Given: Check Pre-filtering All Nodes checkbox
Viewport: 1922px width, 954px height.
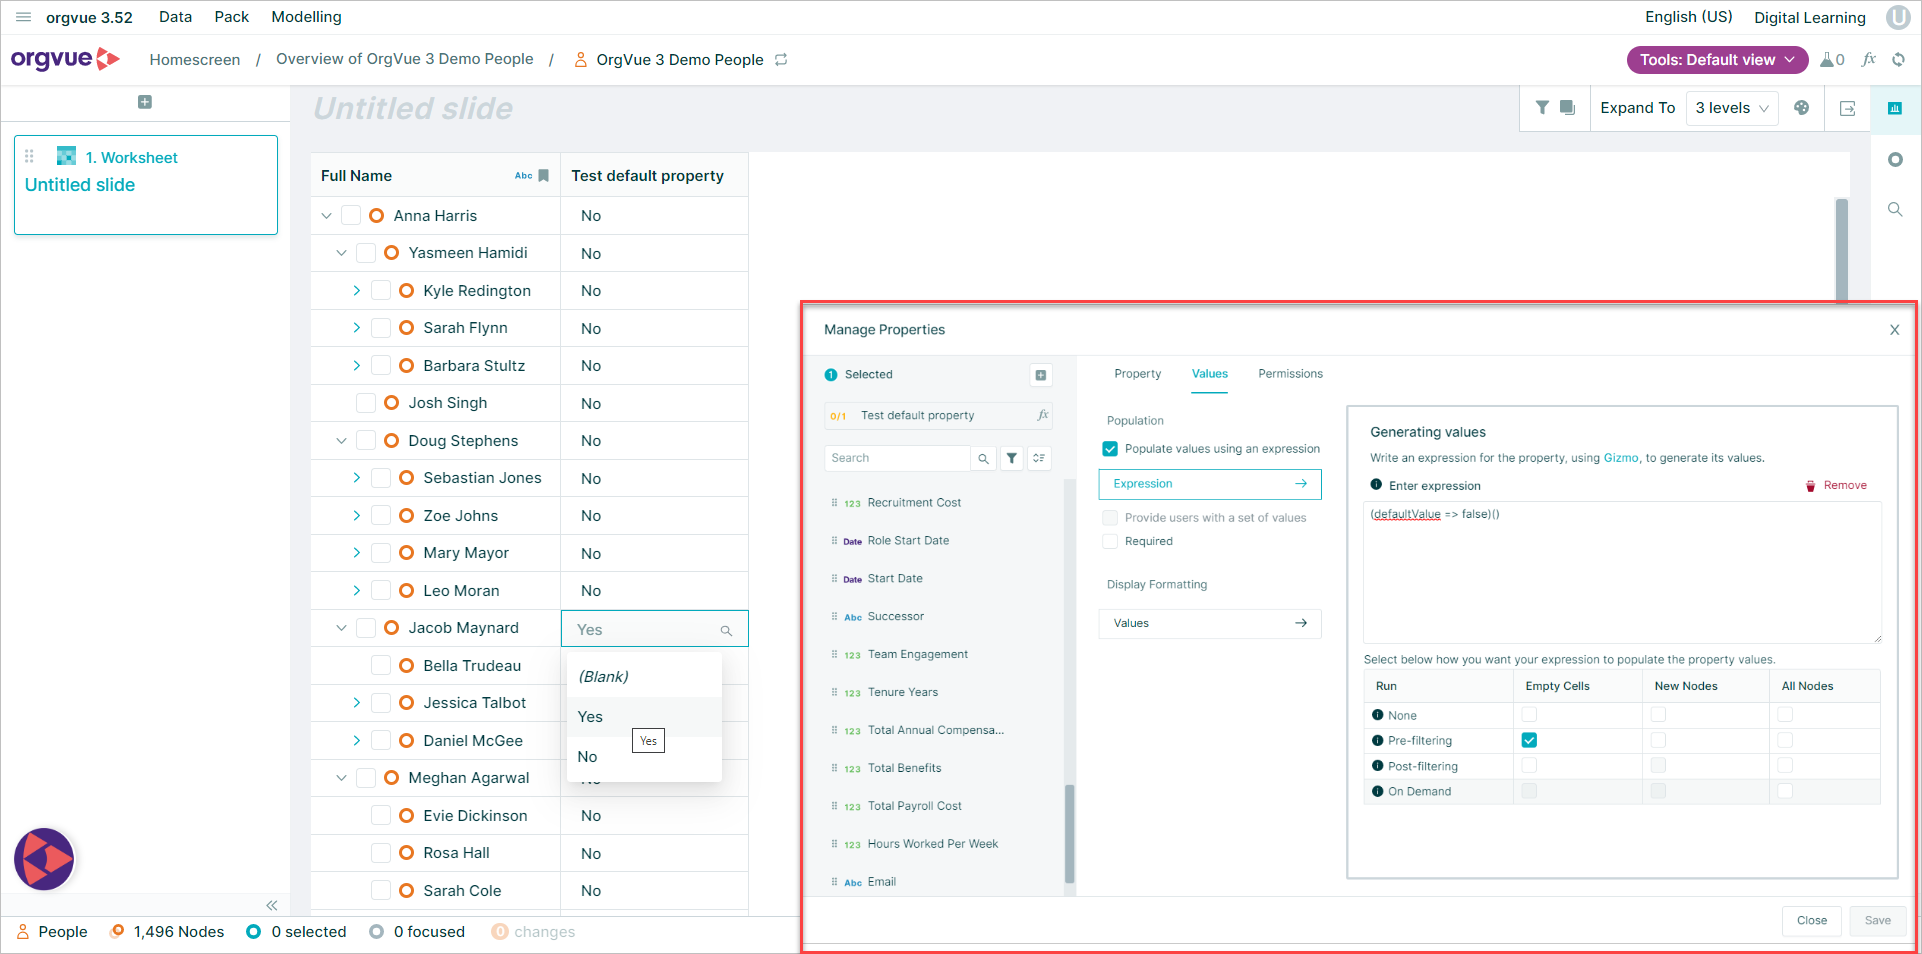Looking at the screenshot, I should [1786, 740].
